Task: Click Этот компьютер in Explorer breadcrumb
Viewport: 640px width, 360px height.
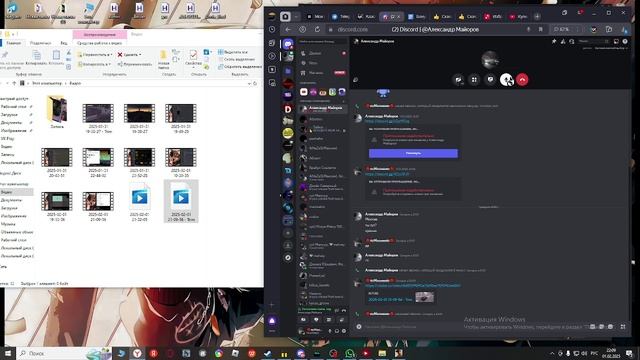Action: point(47,83)
